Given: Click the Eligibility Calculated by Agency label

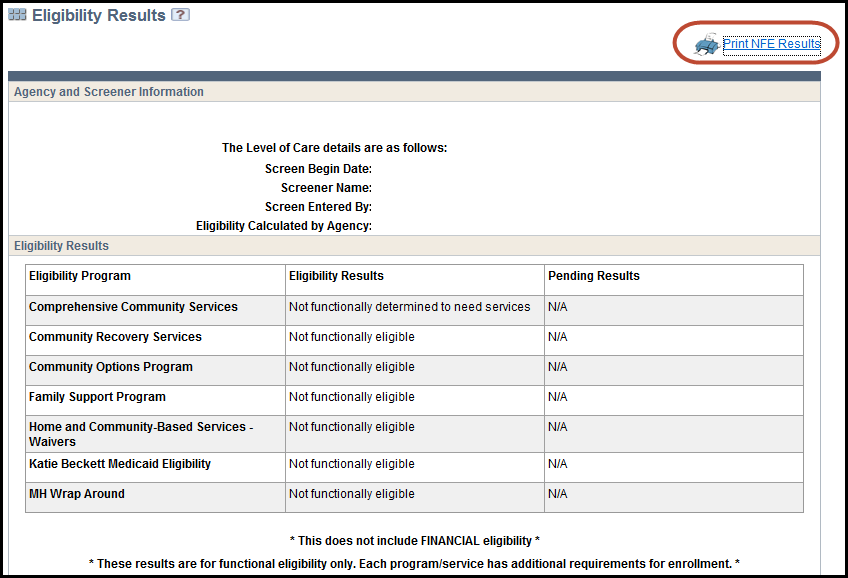Looking at the screenshot, I should pos(284,226).
